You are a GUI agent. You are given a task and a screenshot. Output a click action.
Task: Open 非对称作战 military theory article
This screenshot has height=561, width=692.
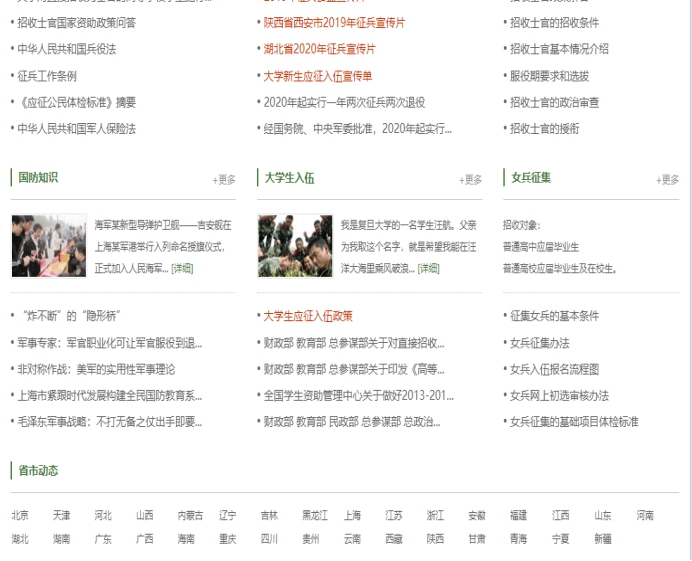coord(109,369)
